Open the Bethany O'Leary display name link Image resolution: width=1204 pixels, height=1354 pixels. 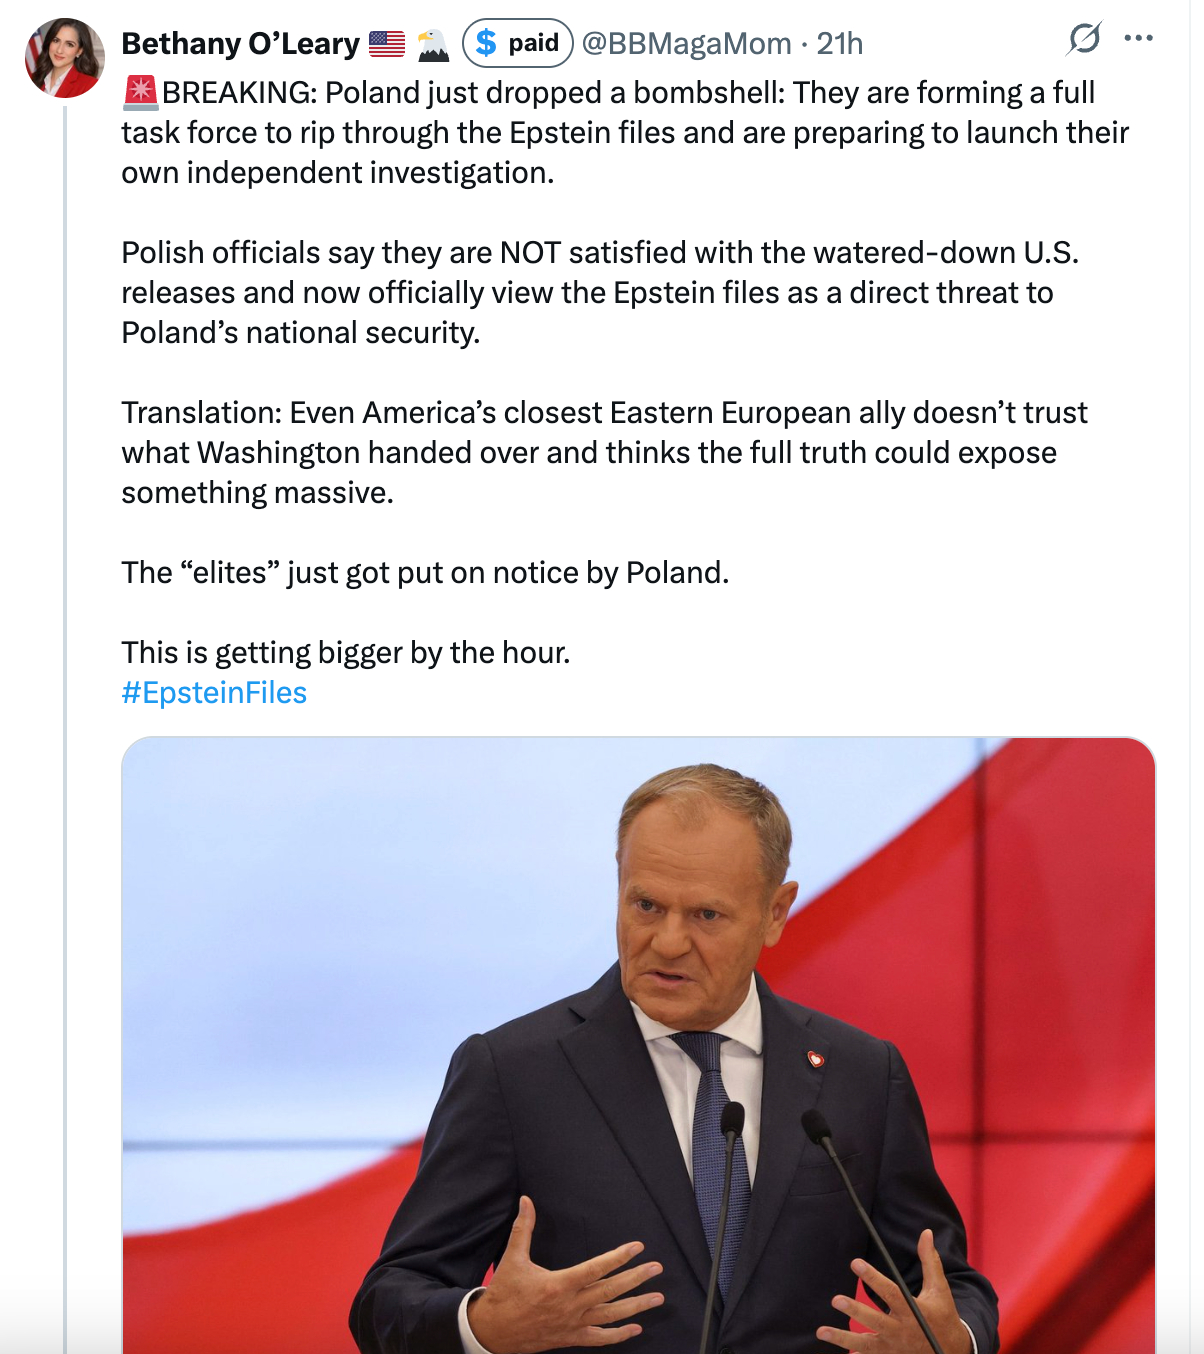point(240,44)
